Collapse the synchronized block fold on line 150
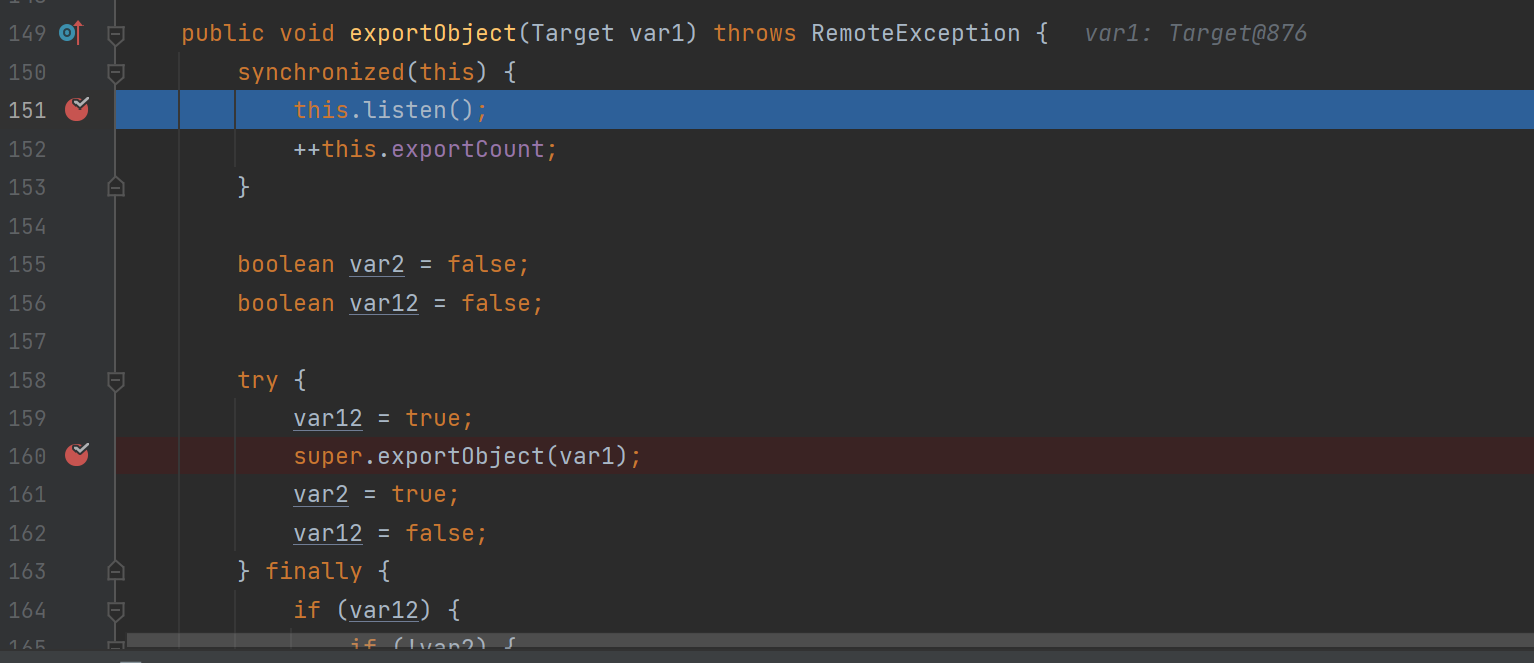The image size is (1534, 663). click(x=116, y=72)
